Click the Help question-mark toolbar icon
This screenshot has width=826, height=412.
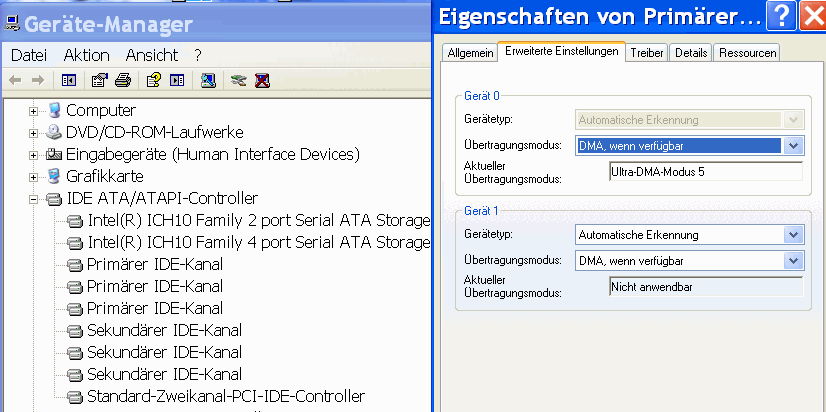(x=153, y=80)
